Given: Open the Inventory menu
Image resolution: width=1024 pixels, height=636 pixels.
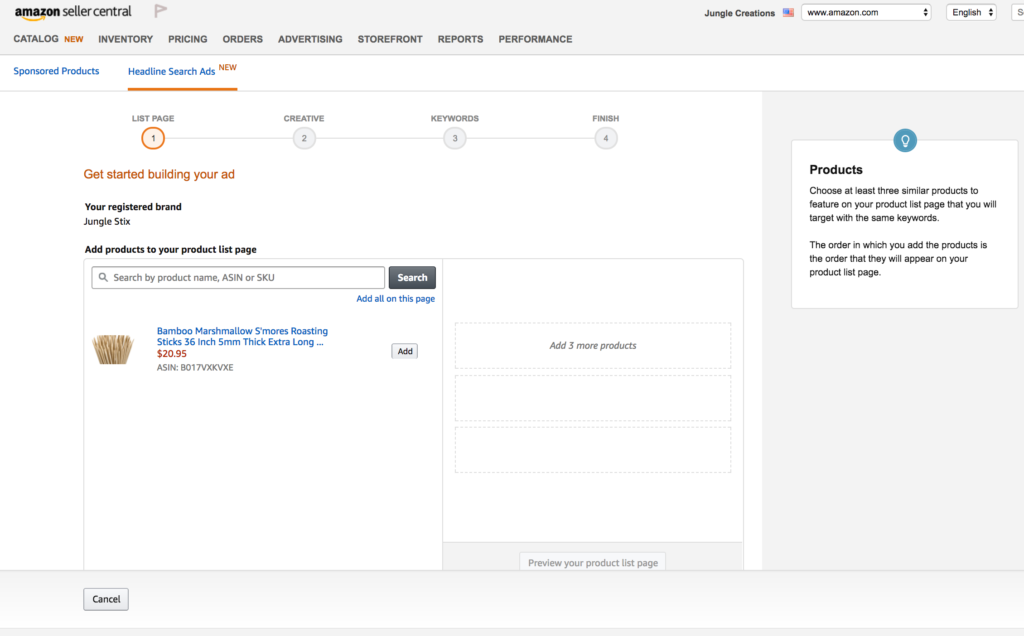Looking at the screenshot, I should point(125,39).
